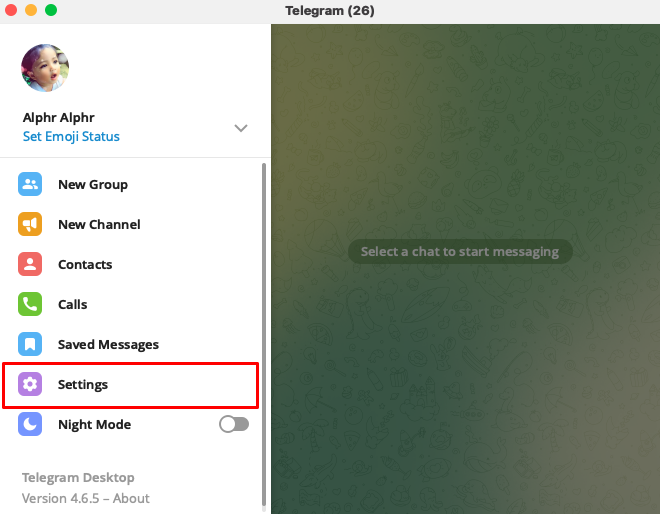The image size is (660, 514).
Task: Open Contacts from the side menu
Action: coord(130,264)
